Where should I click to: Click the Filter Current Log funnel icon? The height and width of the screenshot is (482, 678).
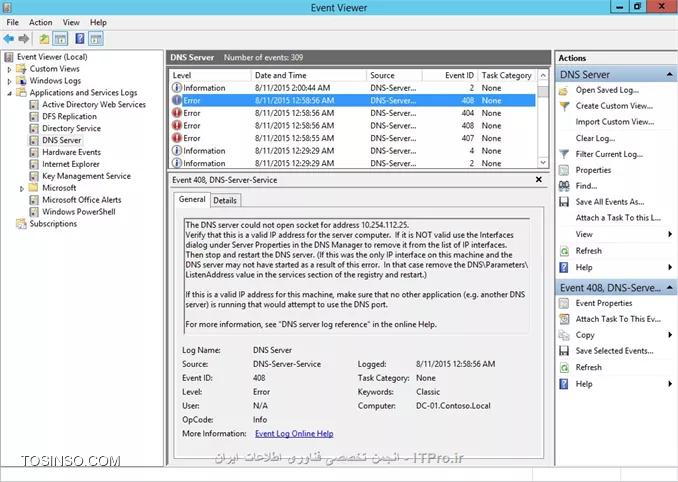(x=563, y=154)
